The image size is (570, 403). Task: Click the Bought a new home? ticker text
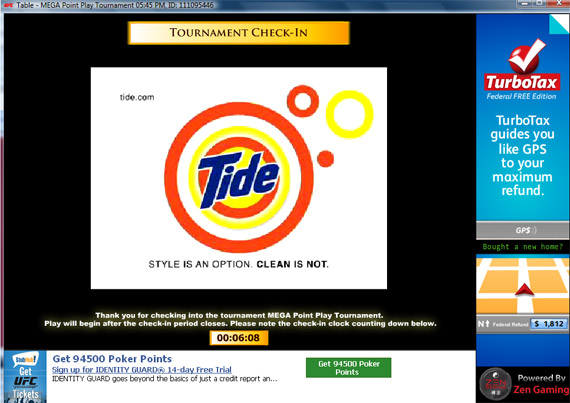pyautogui.click(x=522, y=247)
